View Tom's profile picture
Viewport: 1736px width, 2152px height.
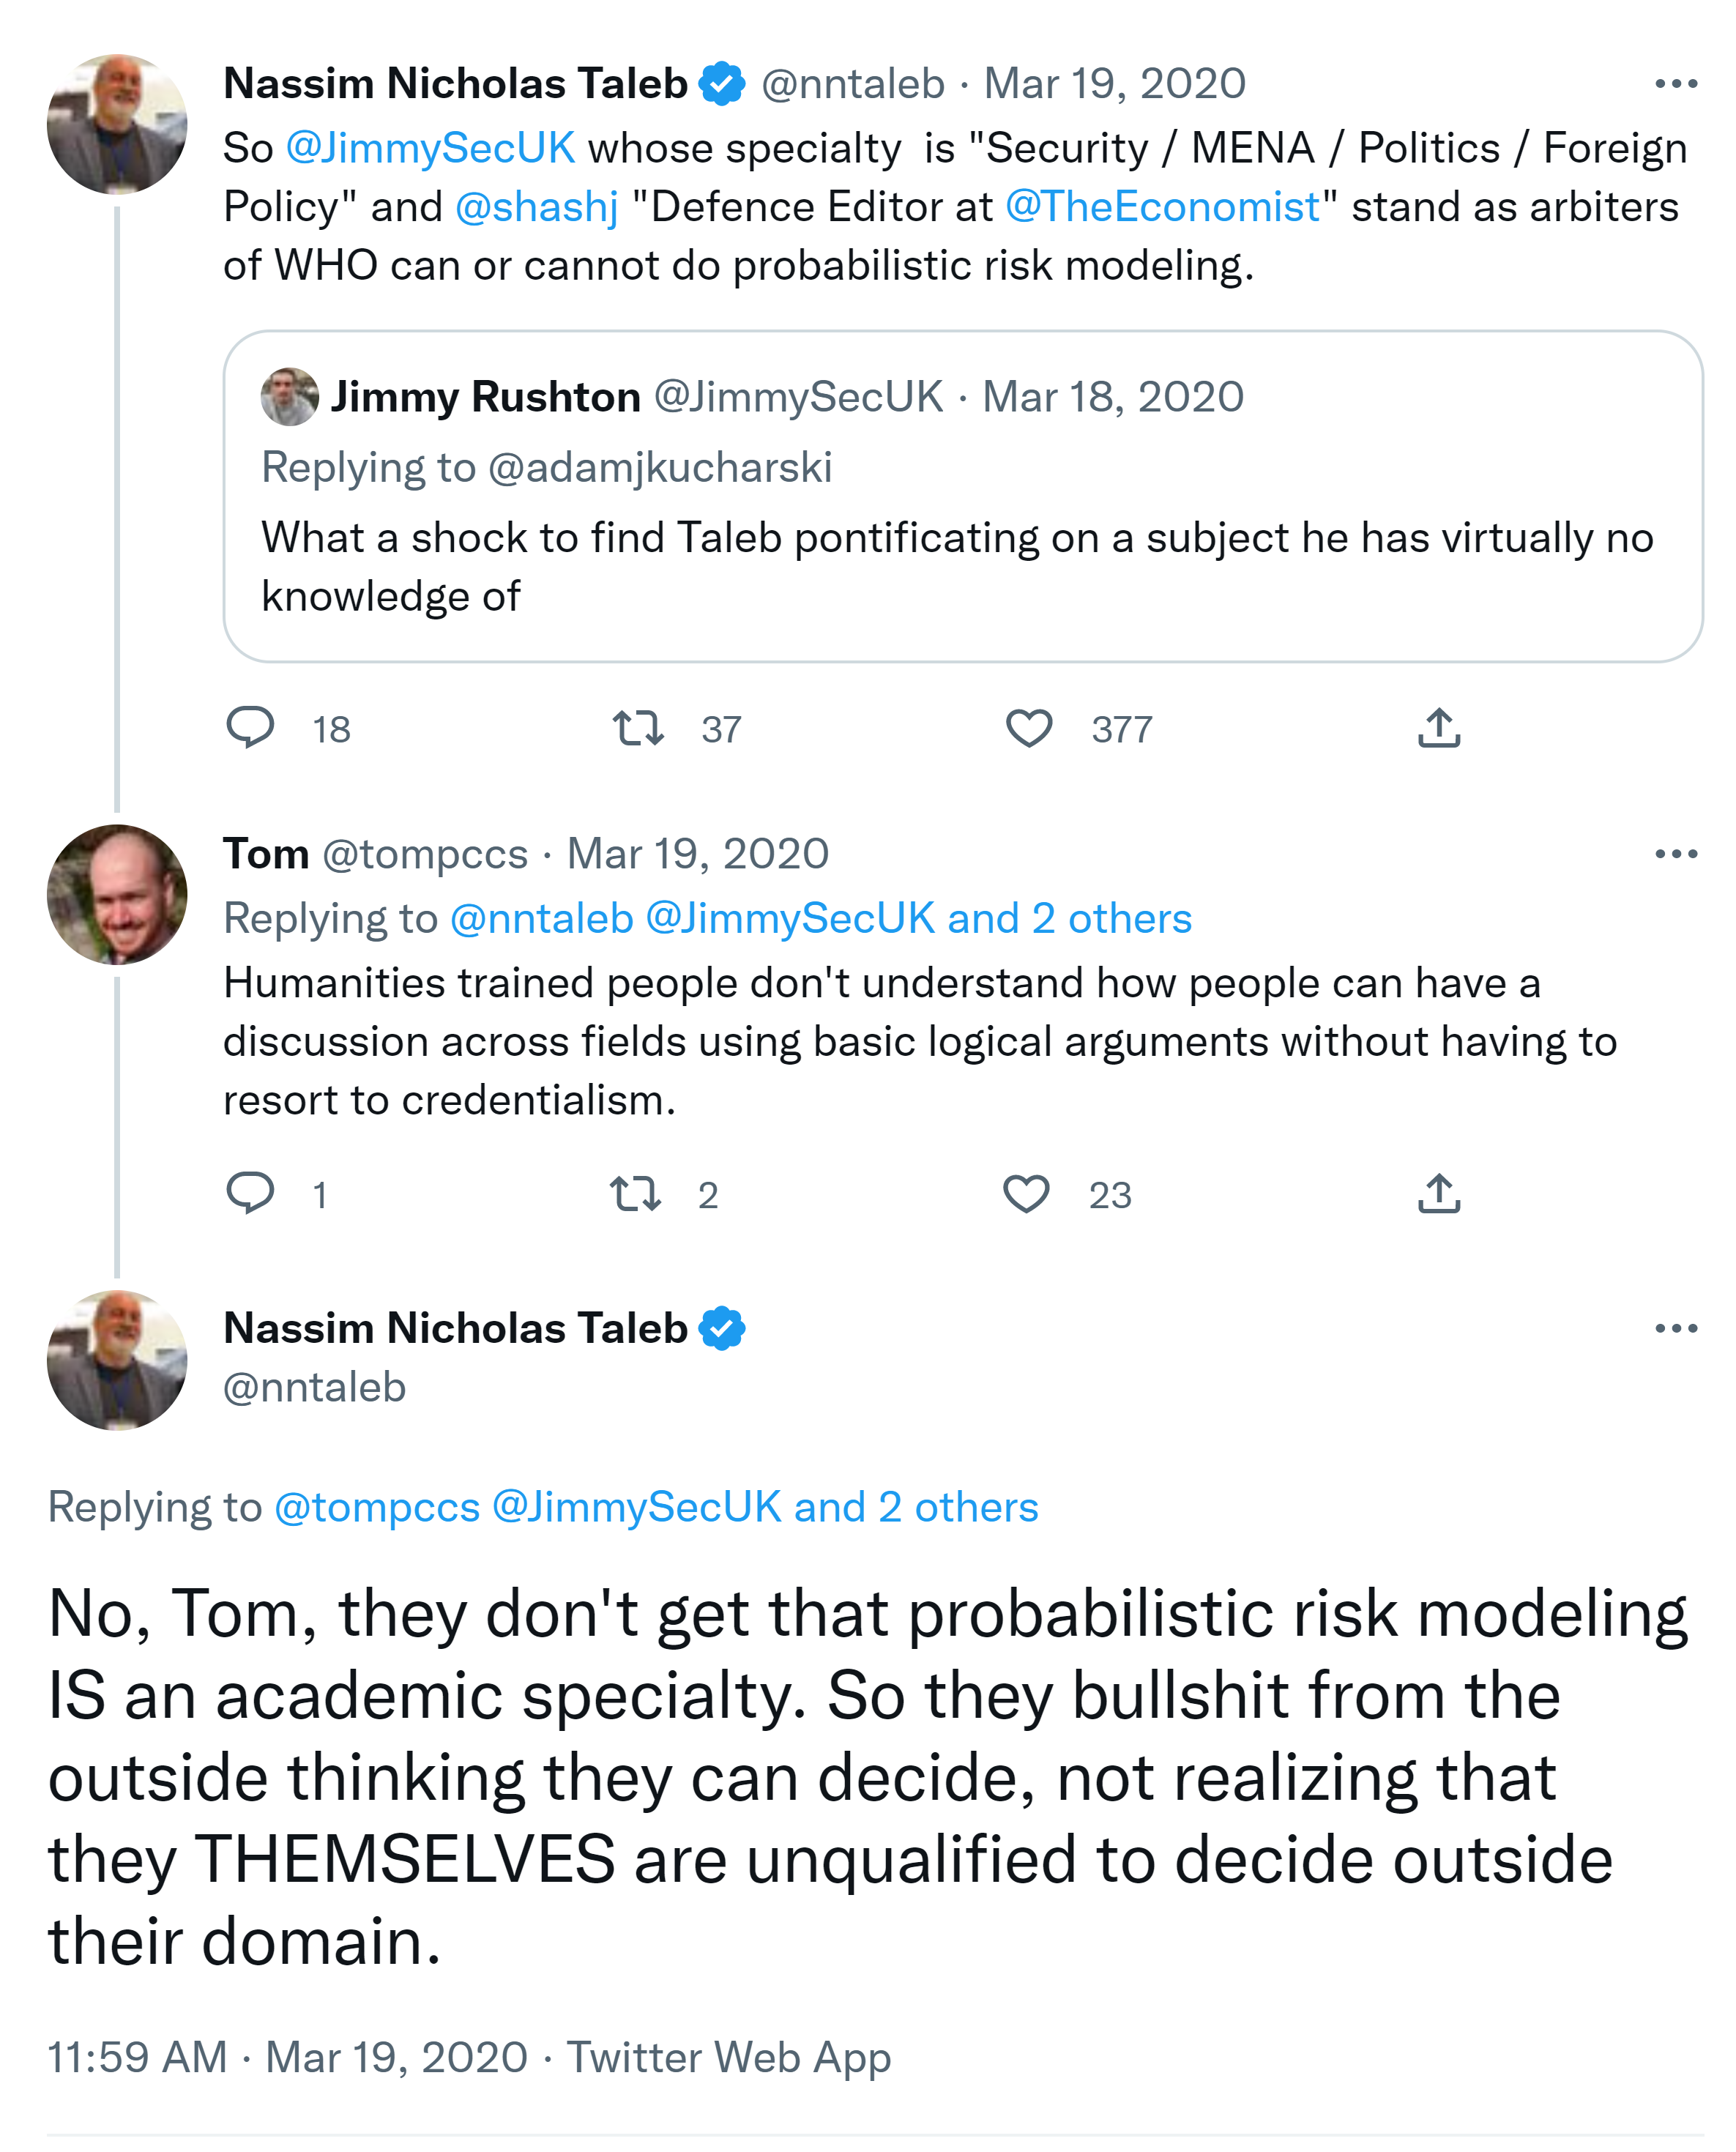(x=117, y=894)
